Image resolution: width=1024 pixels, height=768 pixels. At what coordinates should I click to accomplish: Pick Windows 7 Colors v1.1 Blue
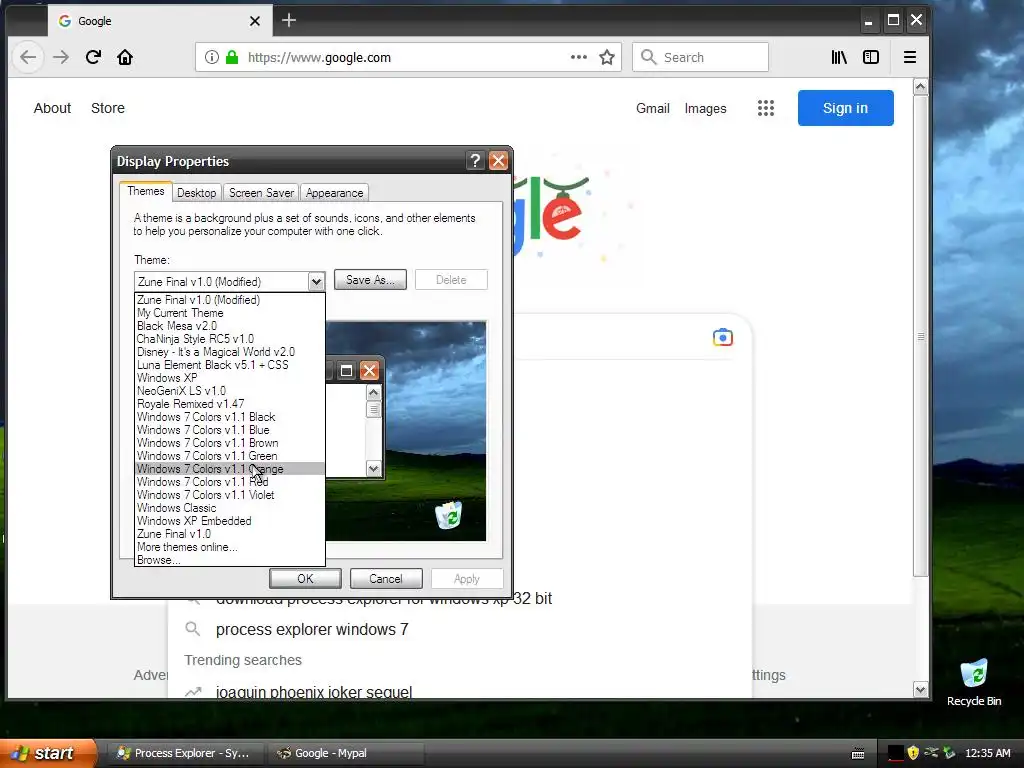[x=229, y=430]
